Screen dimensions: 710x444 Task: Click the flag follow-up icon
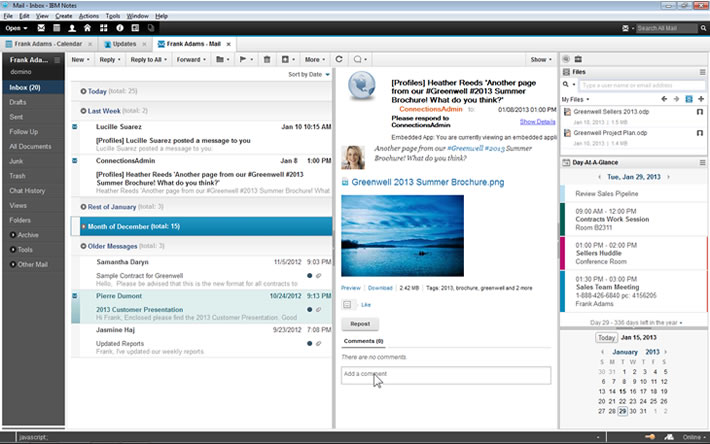pyautogui.click(x=243, y=59)
